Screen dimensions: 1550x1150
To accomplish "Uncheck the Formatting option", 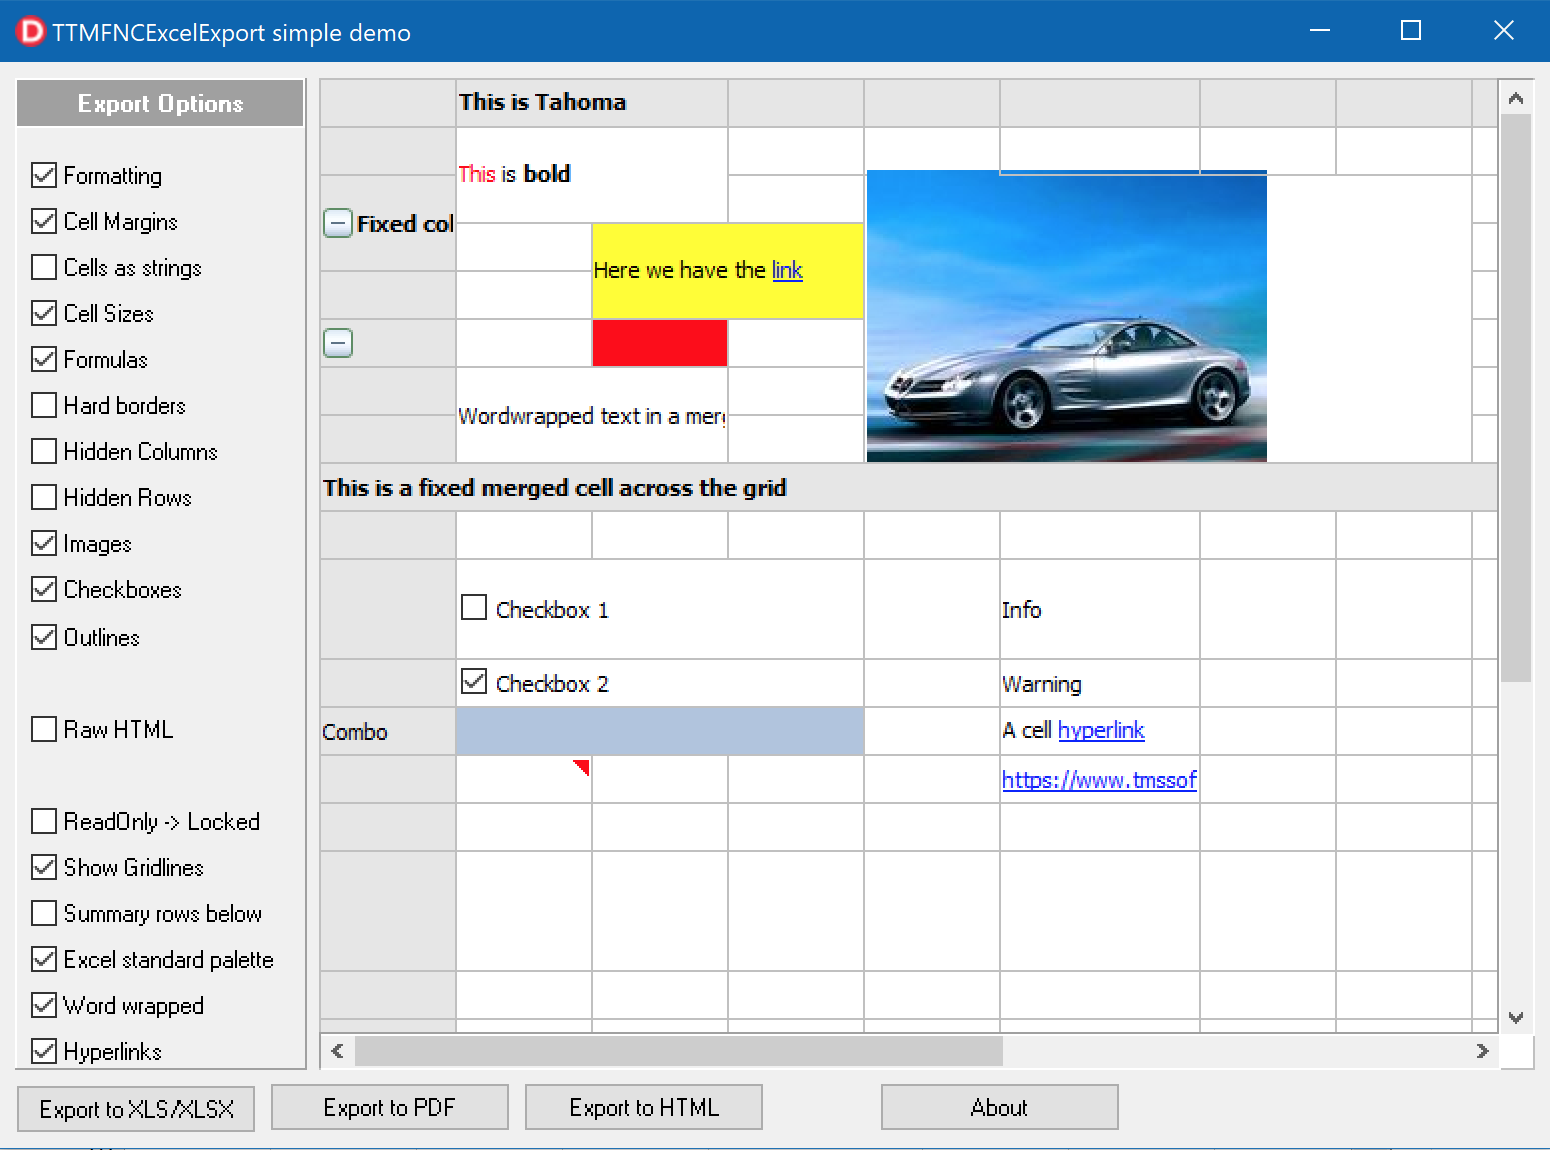I will click(44, 175).
